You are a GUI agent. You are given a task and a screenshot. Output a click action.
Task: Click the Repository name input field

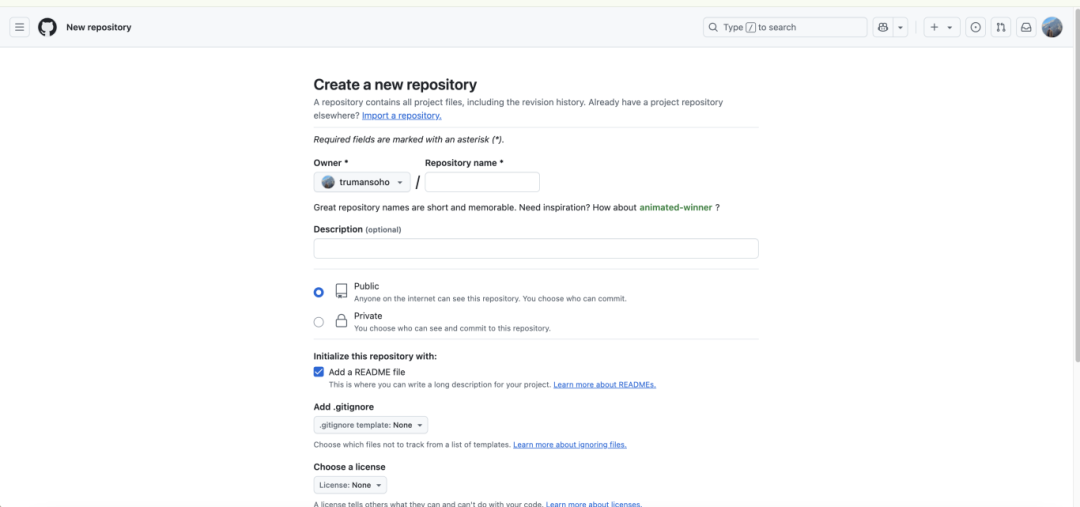tap(482, 182)
